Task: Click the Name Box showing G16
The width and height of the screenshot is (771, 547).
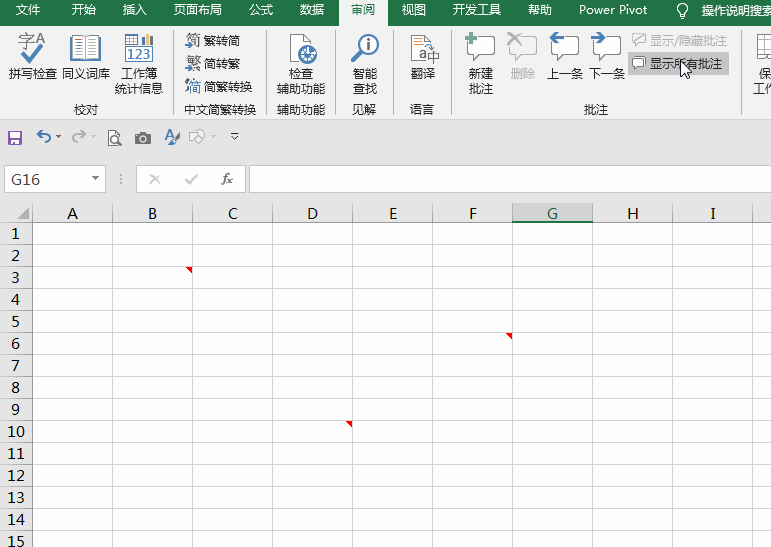Action: [x=47, y=179]
